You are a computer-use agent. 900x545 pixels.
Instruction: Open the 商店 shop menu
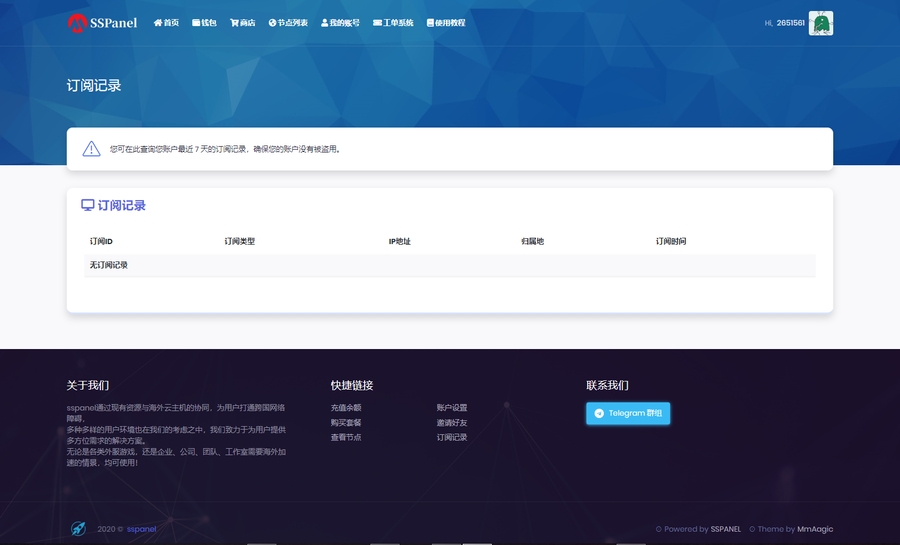(242, 23)
